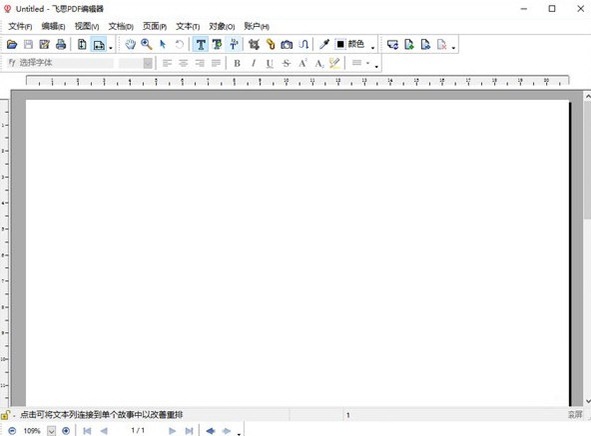This screenshot has height=436, width=591.
Task: Open the 对象(O) menu
Action: (x=222, y=26)
